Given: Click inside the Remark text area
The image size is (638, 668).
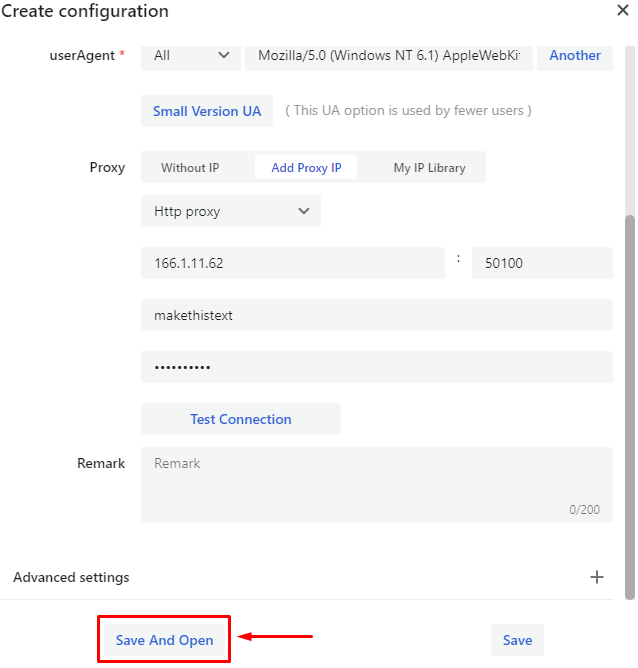Looking at the screenshot, I should [376, 484].
